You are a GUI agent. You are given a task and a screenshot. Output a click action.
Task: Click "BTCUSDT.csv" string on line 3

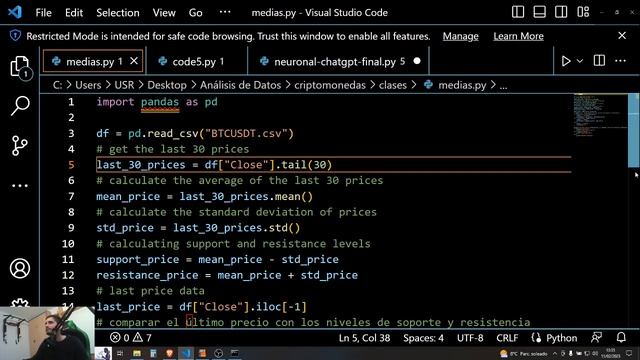(249, 133)
